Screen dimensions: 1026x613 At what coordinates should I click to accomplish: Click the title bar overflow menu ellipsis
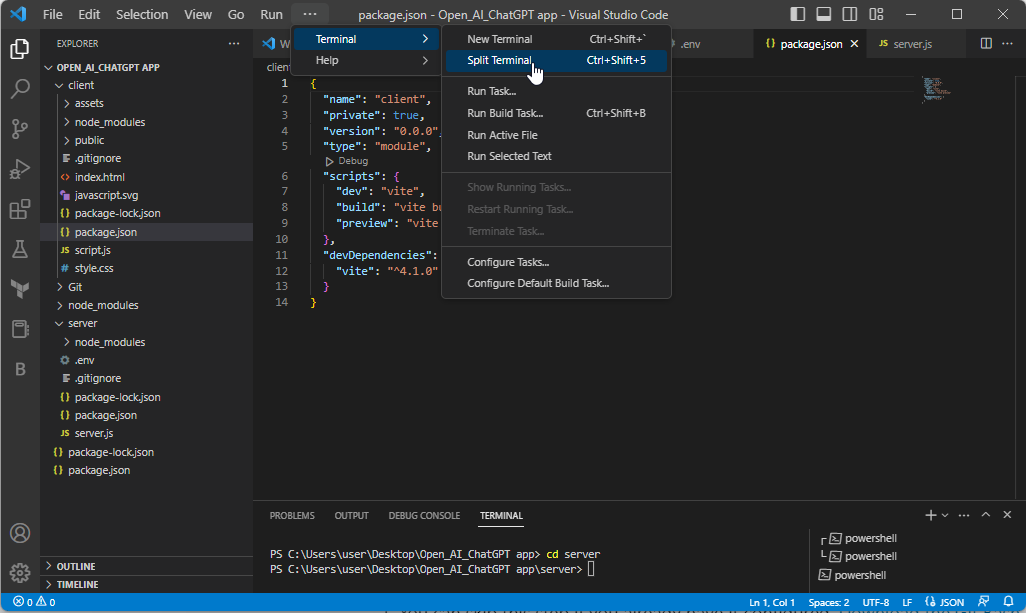click(310, 14)
